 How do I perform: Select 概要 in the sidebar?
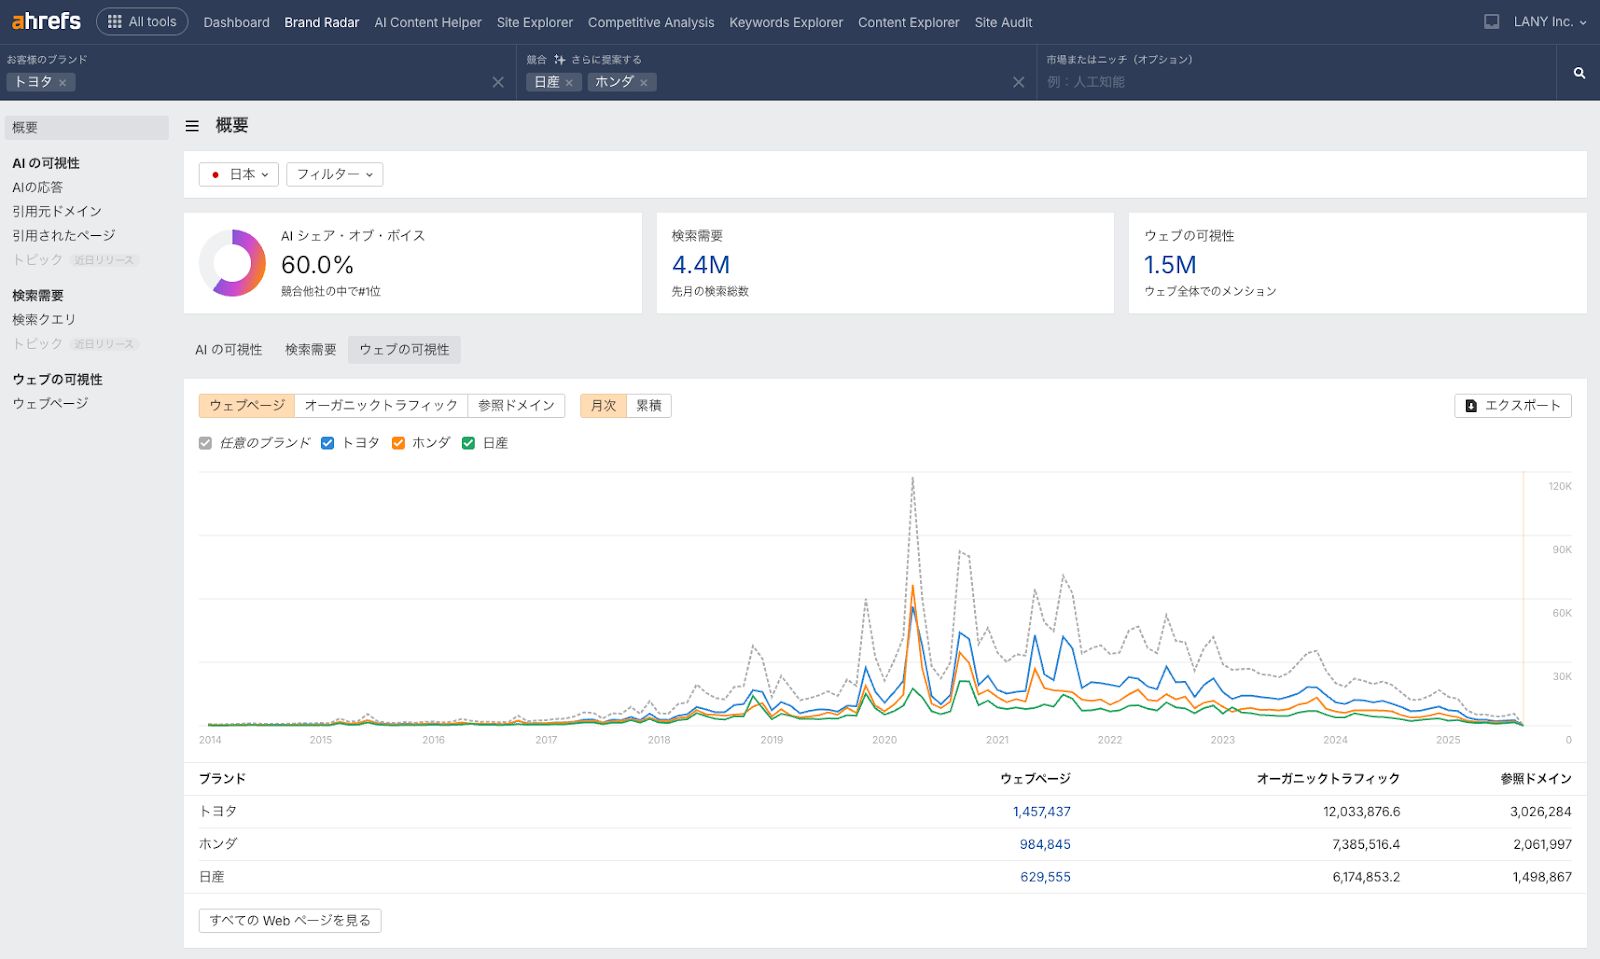click(x=87, y=127)
